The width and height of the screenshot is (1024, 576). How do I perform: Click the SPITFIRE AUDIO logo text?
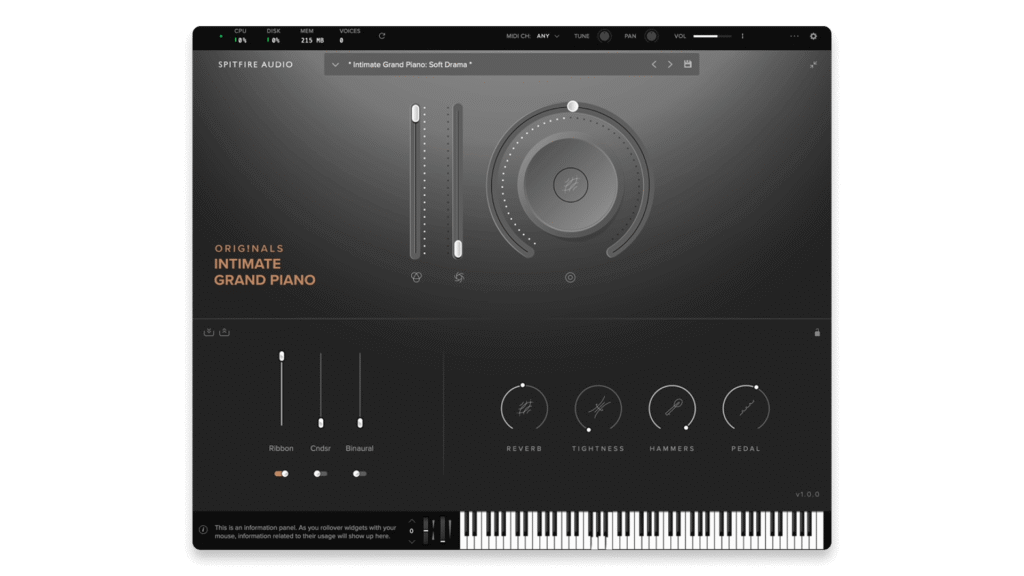(255, 65)
